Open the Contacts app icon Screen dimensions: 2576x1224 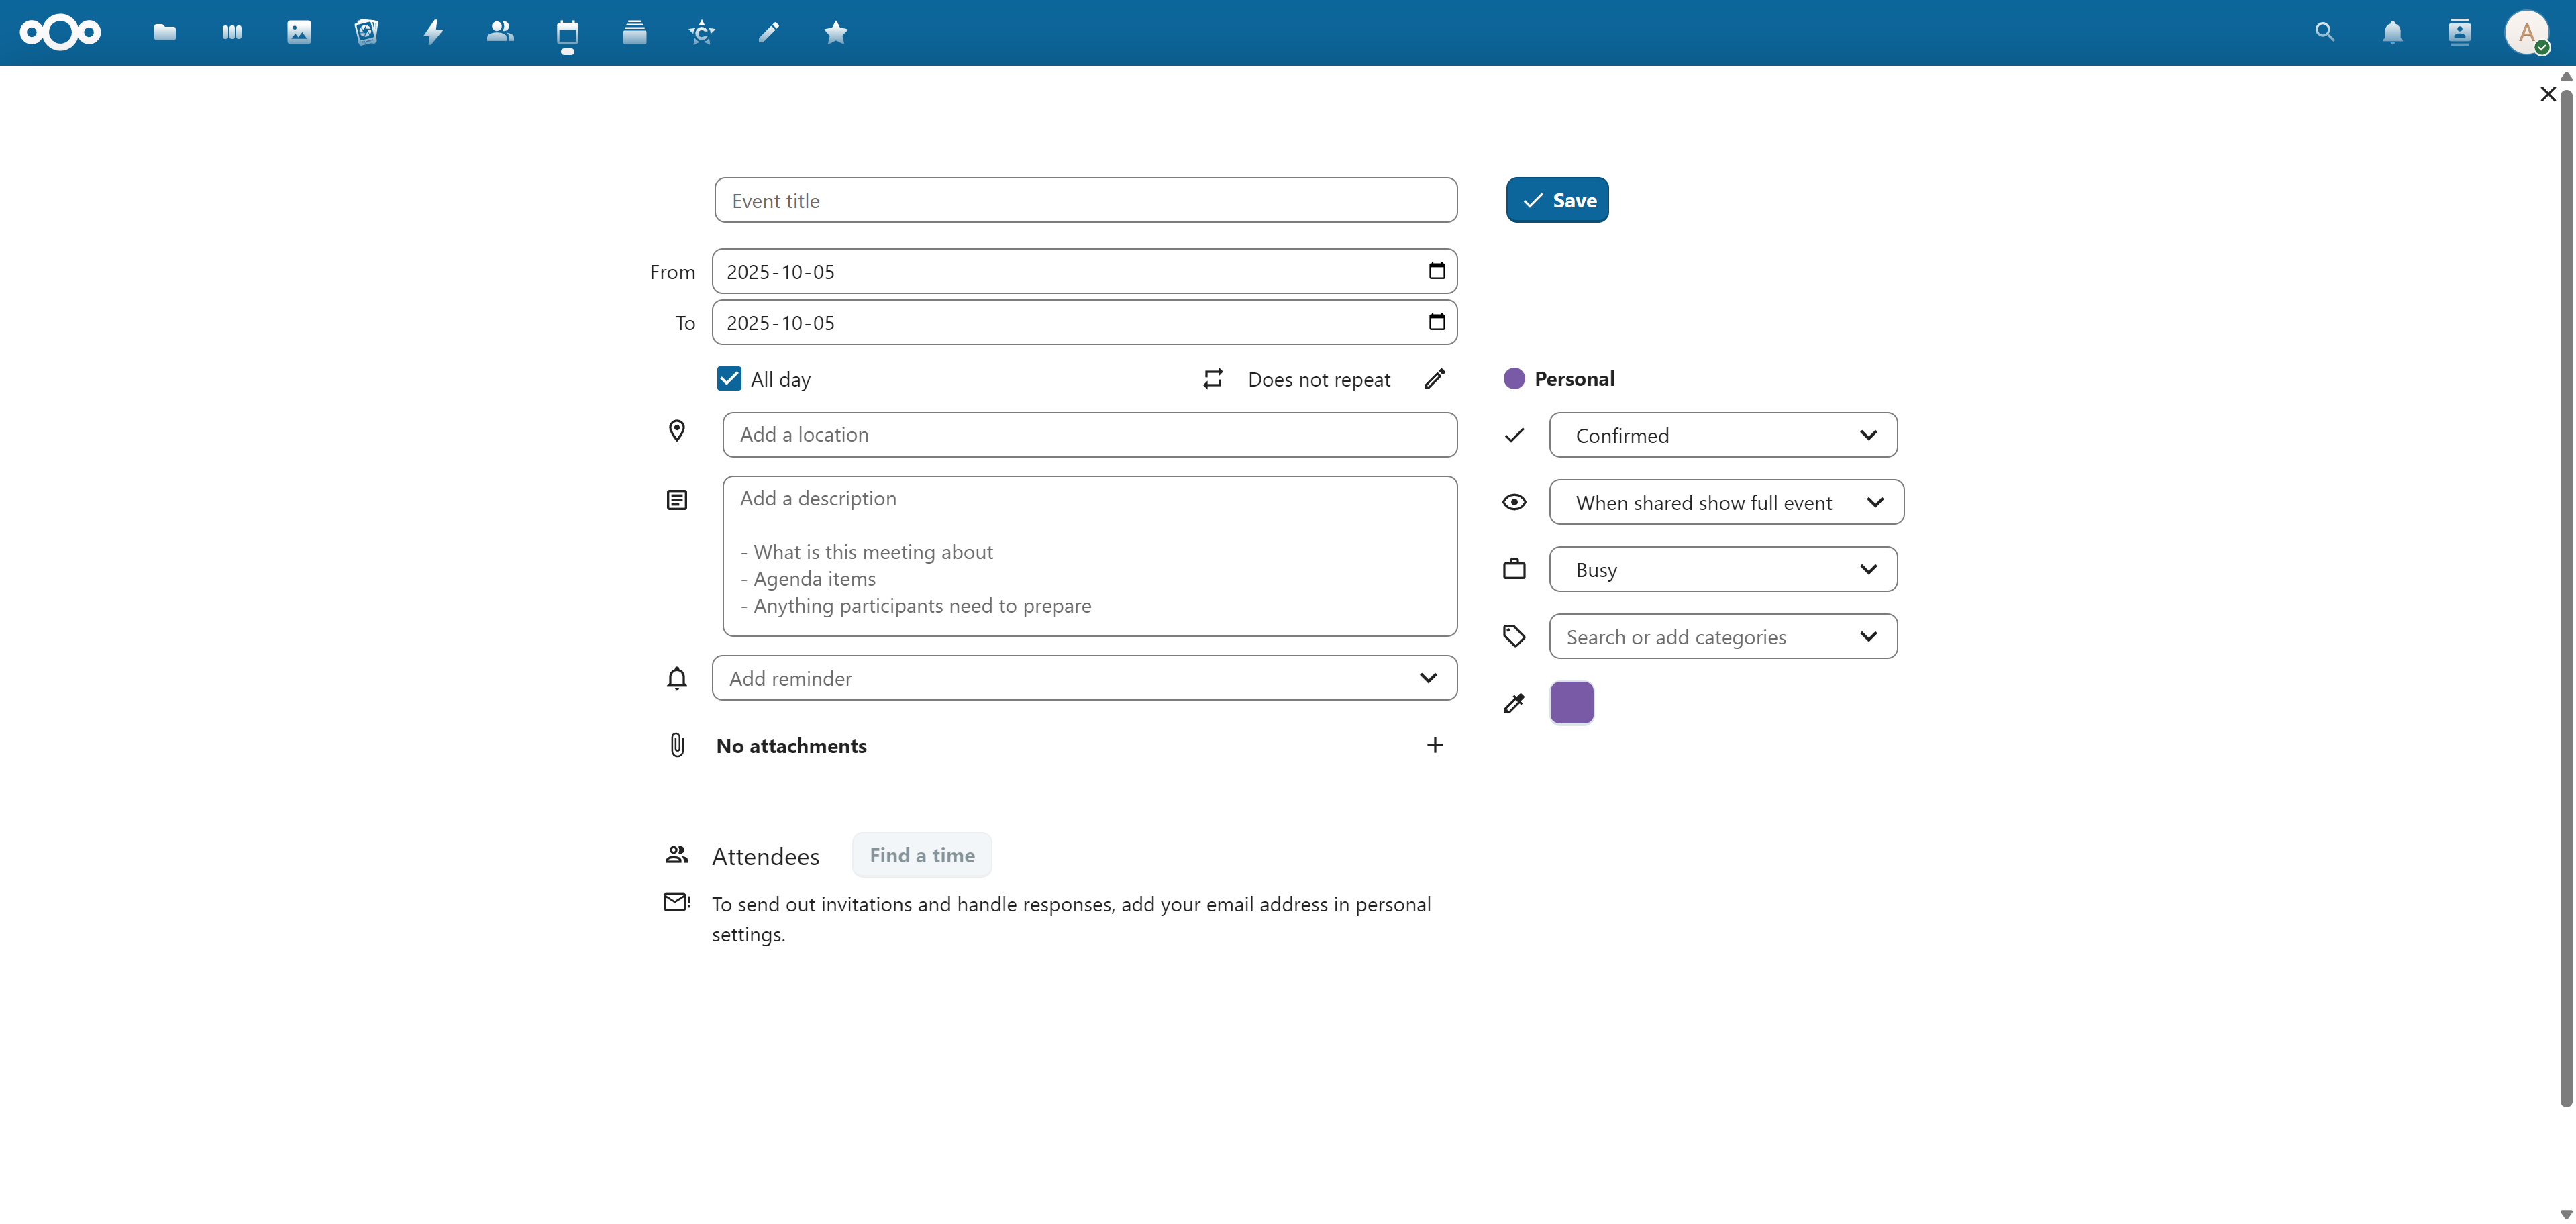(500, 33)
